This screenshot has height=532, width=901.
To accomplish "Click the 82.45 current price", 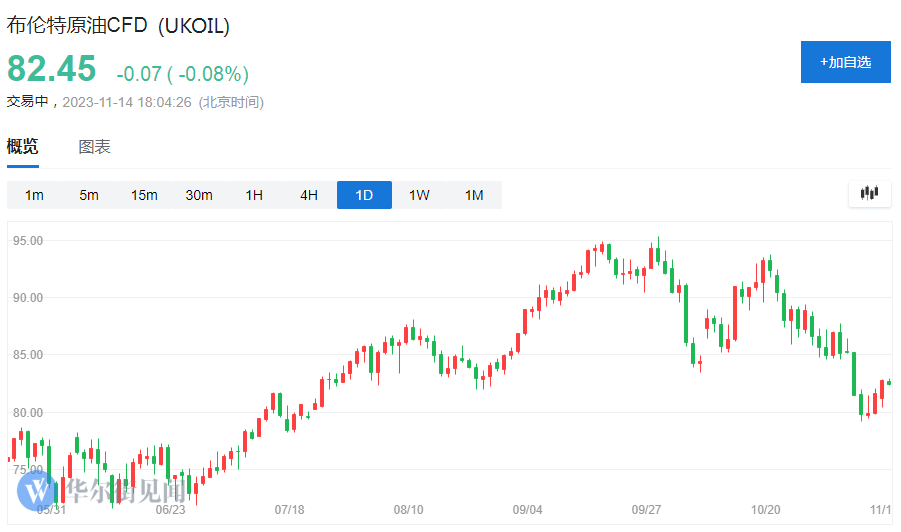I will (x=52, y=69).
